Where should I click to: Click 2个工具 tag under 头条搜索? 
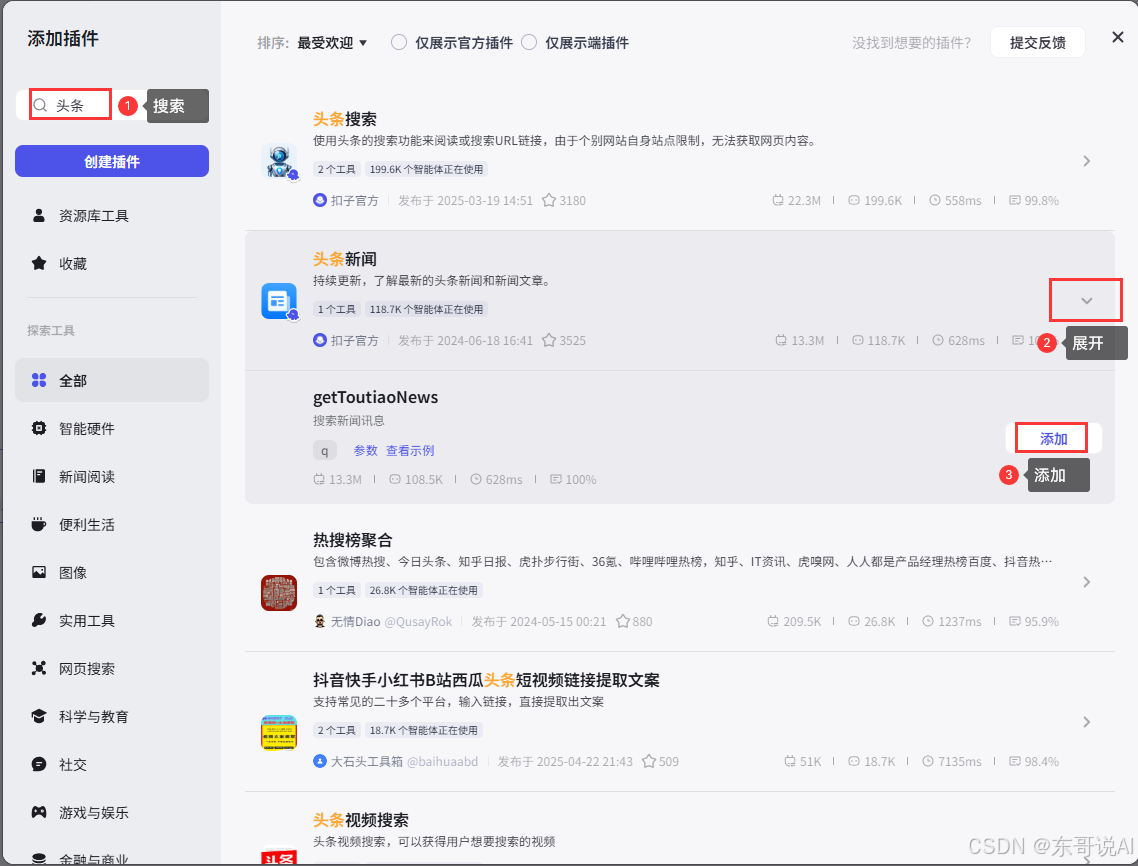click(336, 169)
